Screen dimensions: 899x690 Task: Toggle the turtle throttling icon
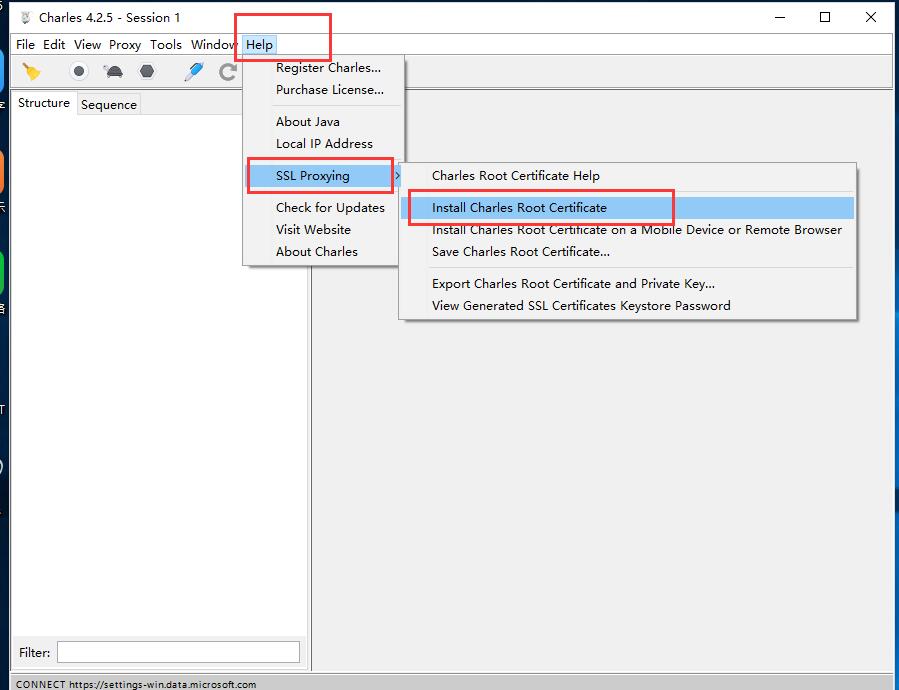click(x=113, y=72)
